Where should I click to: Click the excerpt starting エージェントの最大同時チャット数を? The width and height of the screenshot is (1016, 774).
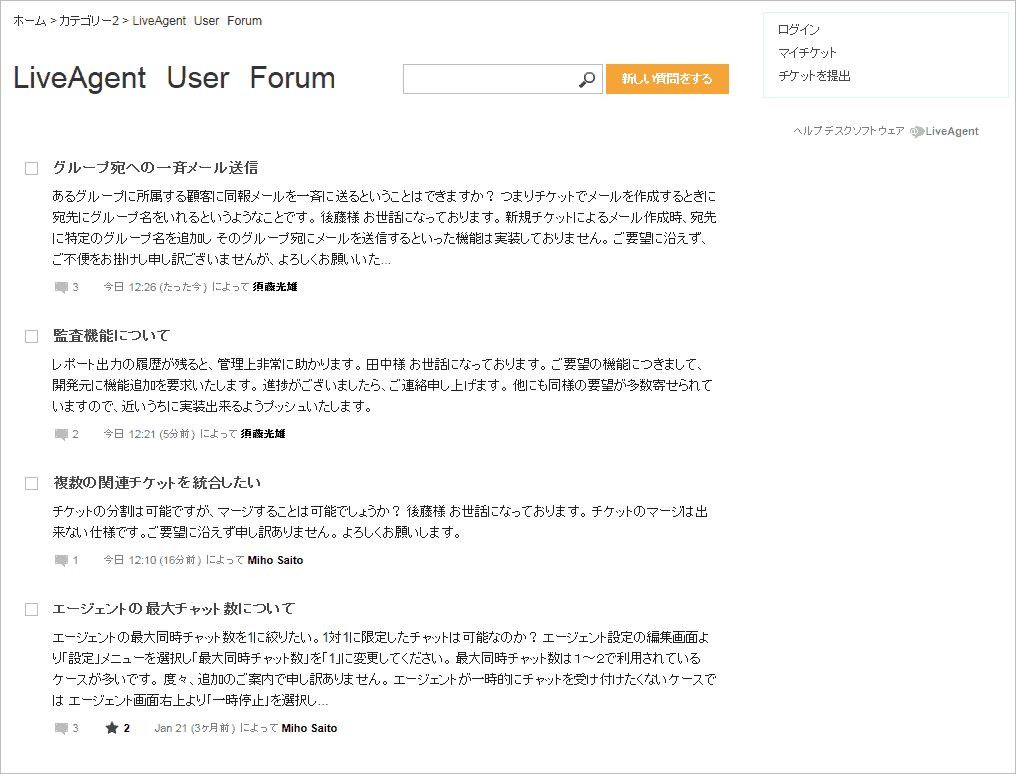click(384, 668)
